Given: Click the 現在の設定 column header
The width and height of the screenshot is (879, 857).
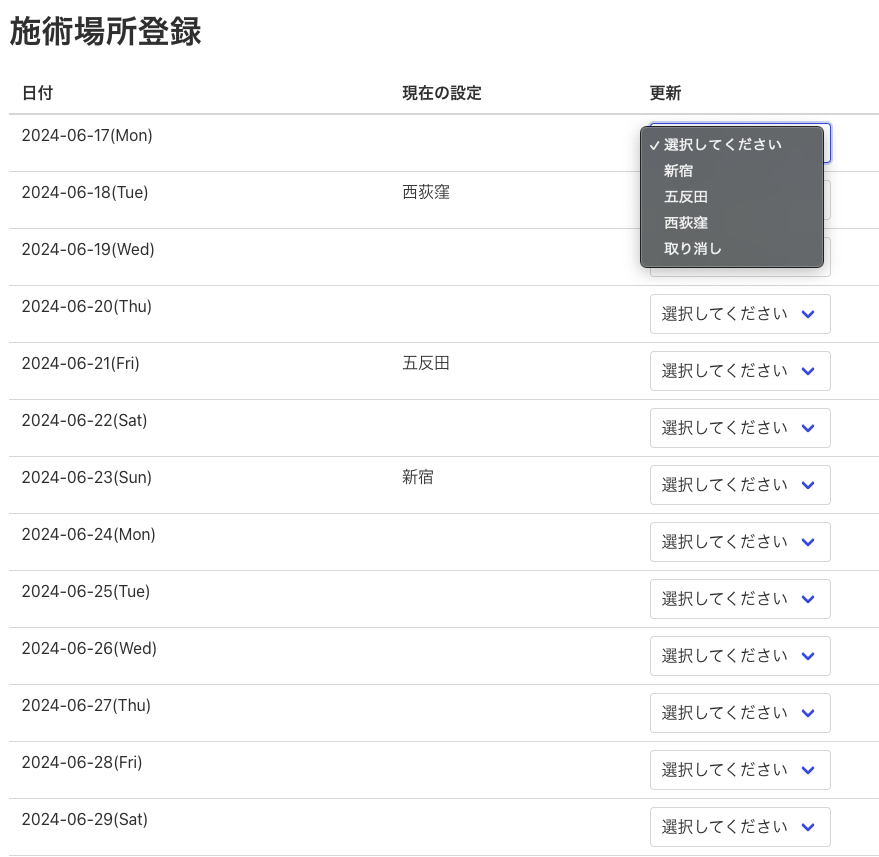Looking at the screenshot, I should [x=441, y=93].
